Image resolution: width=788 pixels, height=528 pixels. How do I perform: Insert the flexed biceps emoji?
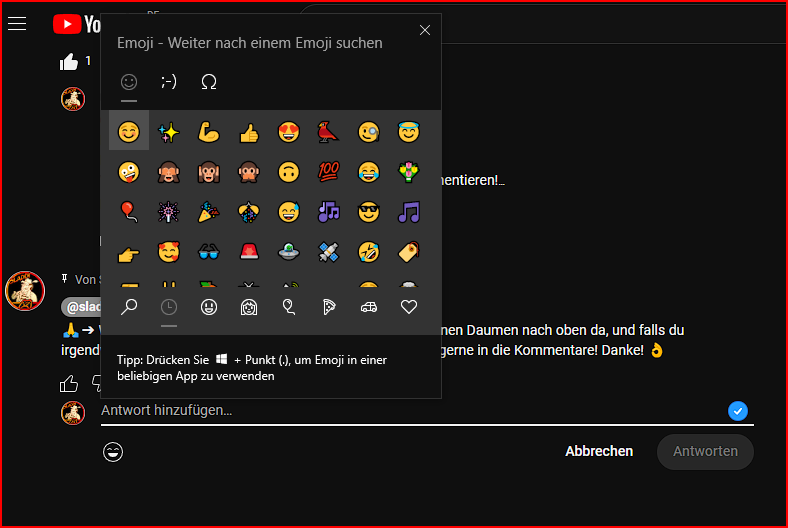pos(209,131)
